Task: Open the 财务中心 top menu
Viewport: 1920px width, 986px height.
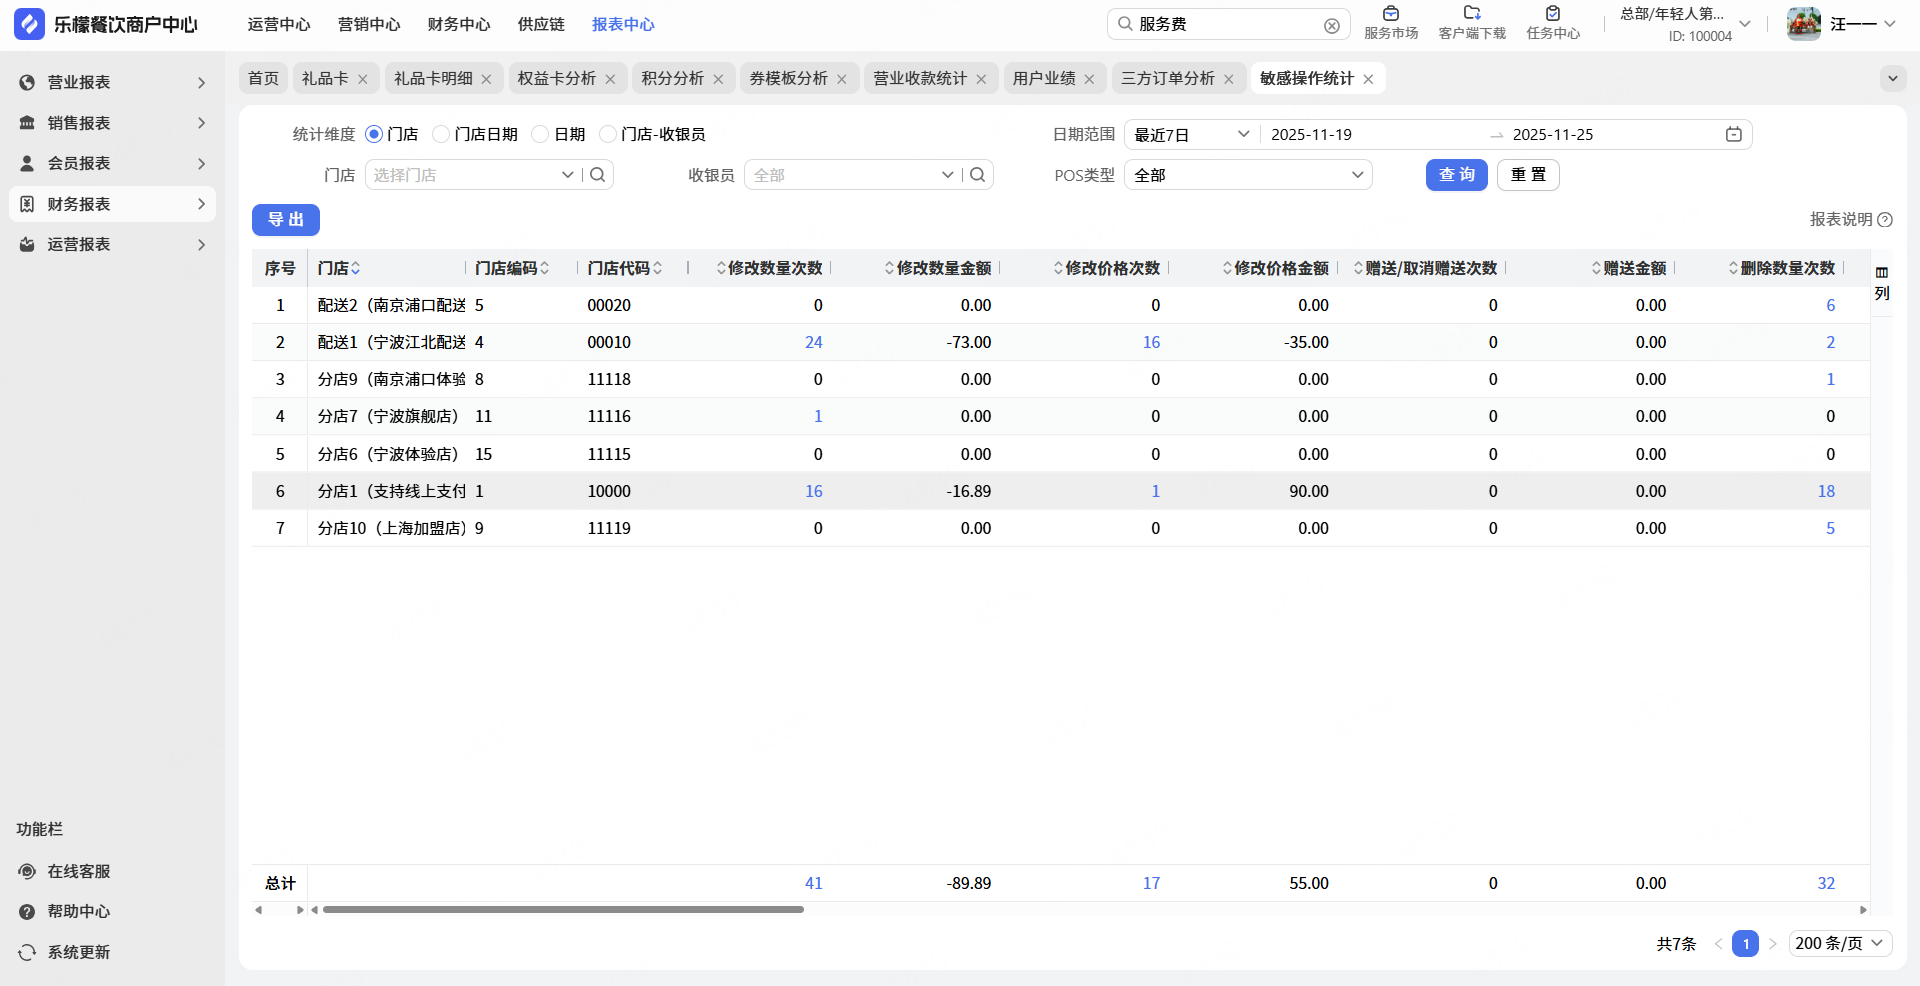Action: tap(459, 25)
